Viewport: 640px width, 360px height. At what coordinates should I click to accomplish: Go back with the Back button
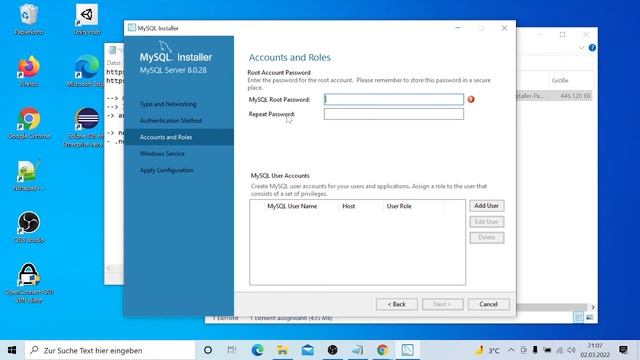point(397,304)
